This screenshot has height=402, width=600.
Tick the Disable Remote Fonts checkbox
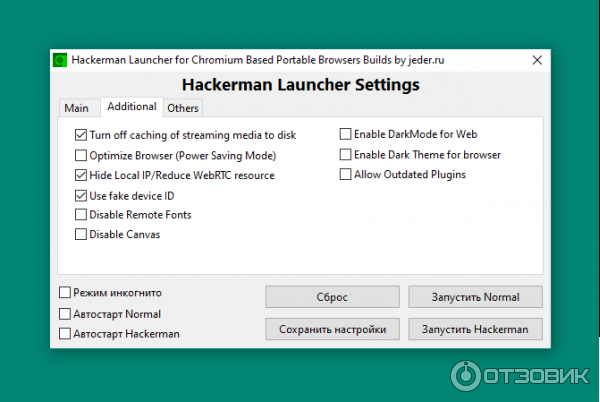tap(81, 215)
